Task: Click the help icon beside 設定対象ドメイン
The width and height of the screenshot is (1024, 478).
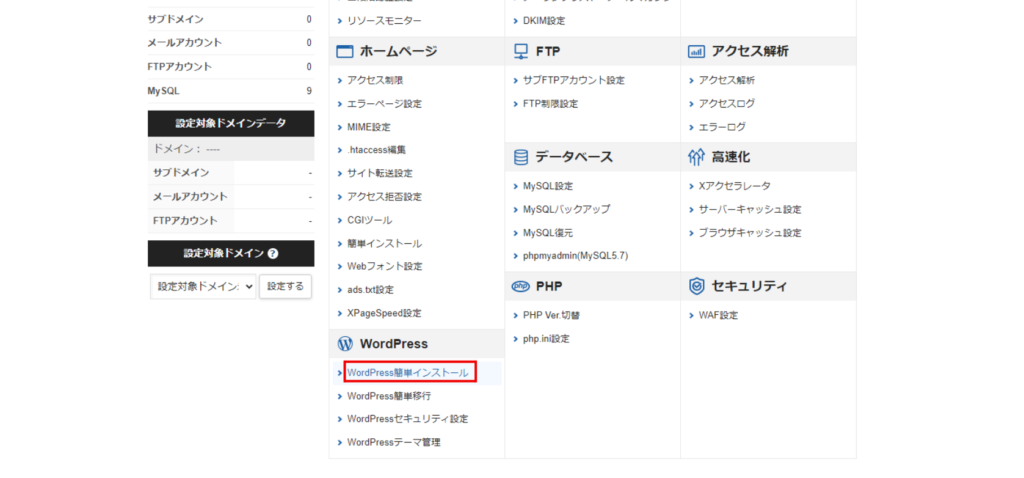Action: click(x=273, y=253)
